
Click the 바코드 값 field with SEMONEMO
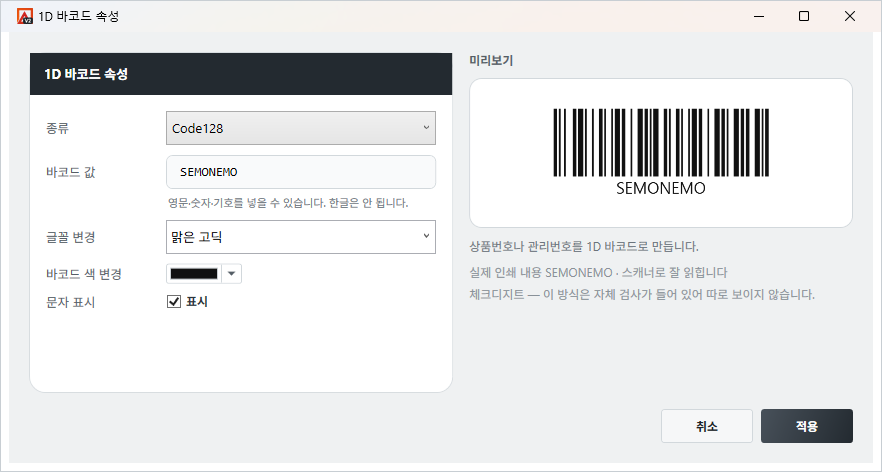(x=300, y=172)
